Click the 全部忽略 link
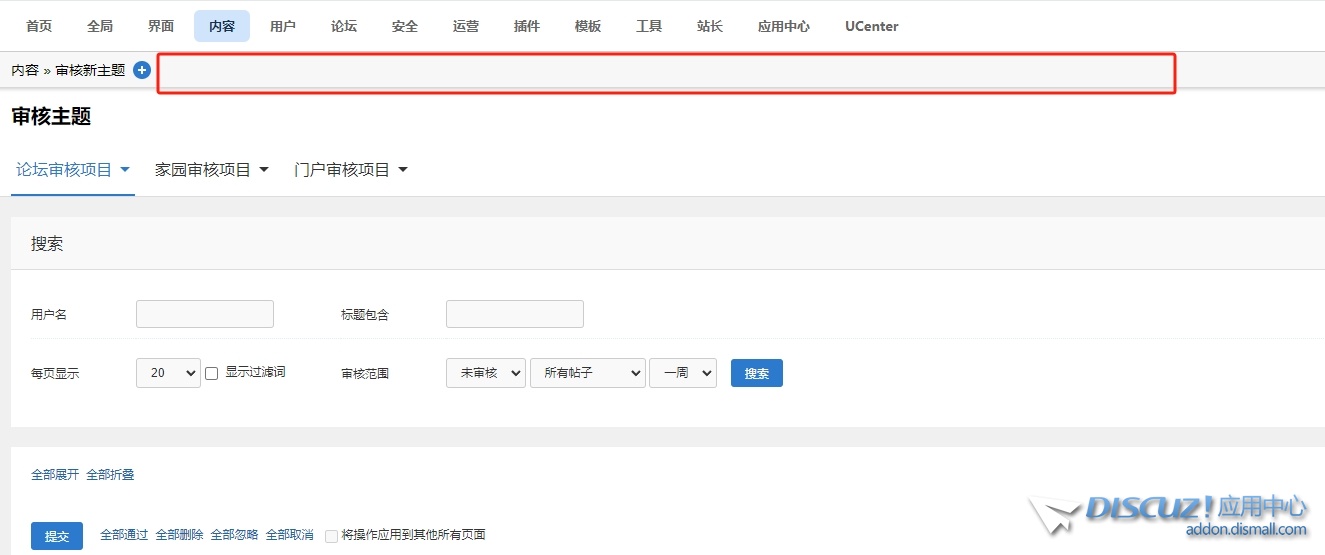This screenshot has width=1325, height=555. pos(234,535)
